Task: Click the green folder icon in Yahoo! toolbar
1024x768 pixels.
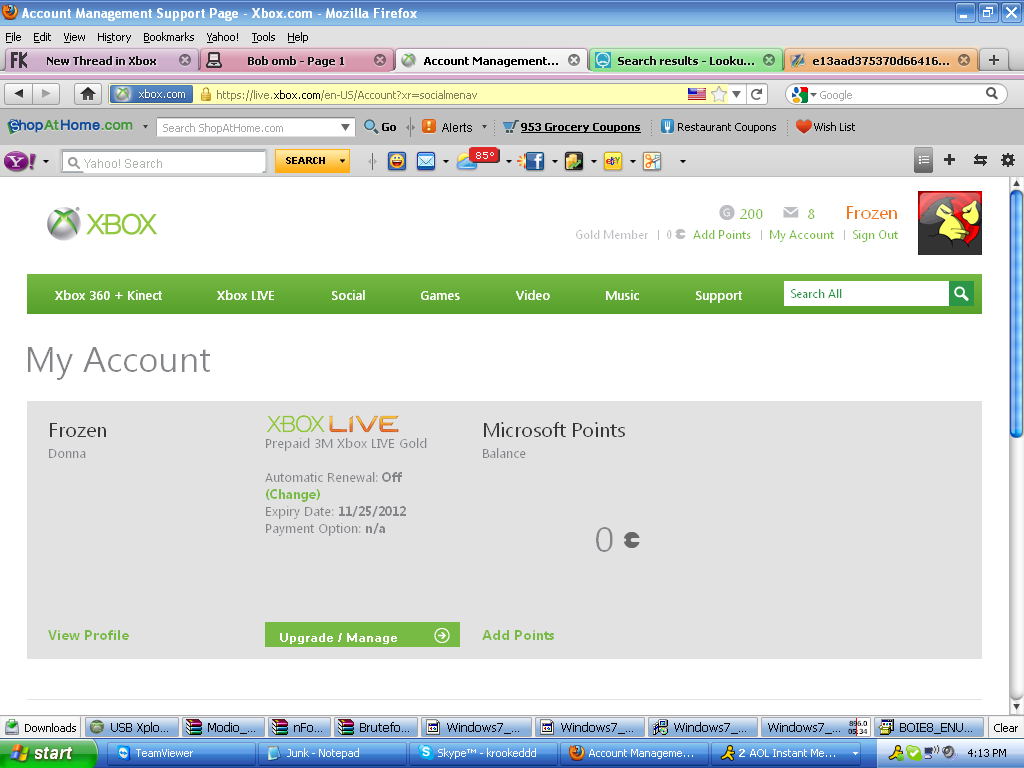Action: [573, 161]
